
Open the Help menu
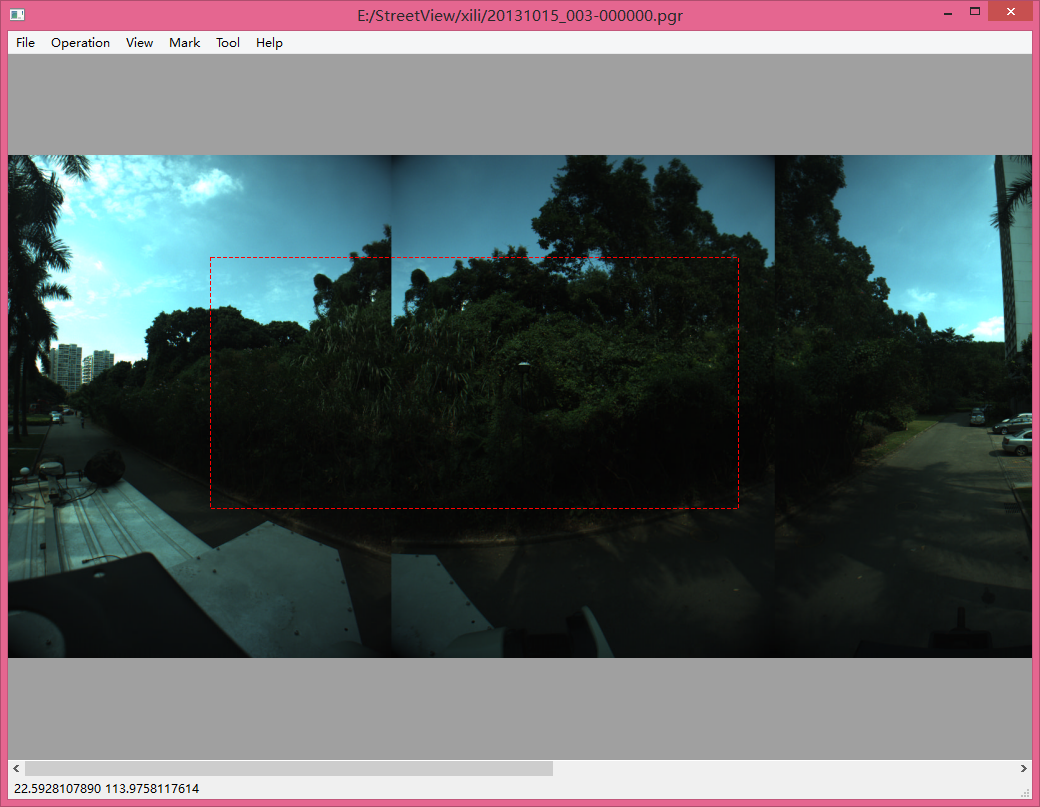pos(269,42)
